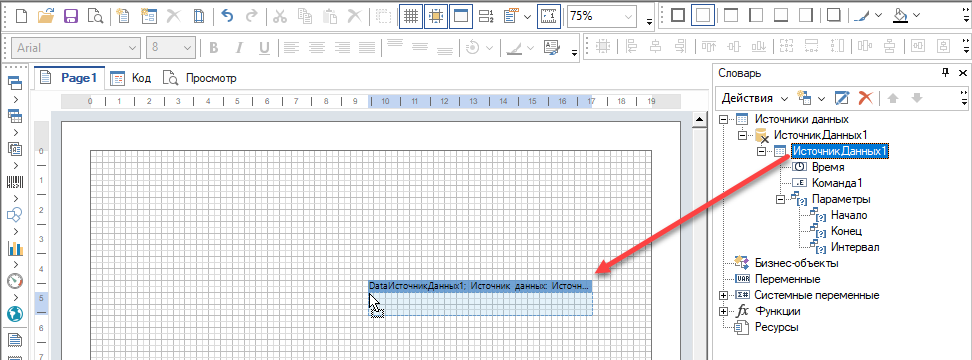This screenshot has width=972, height=360.
Task: Select the Cross bands toolbox icon
Action: click(x=14, y=115)
